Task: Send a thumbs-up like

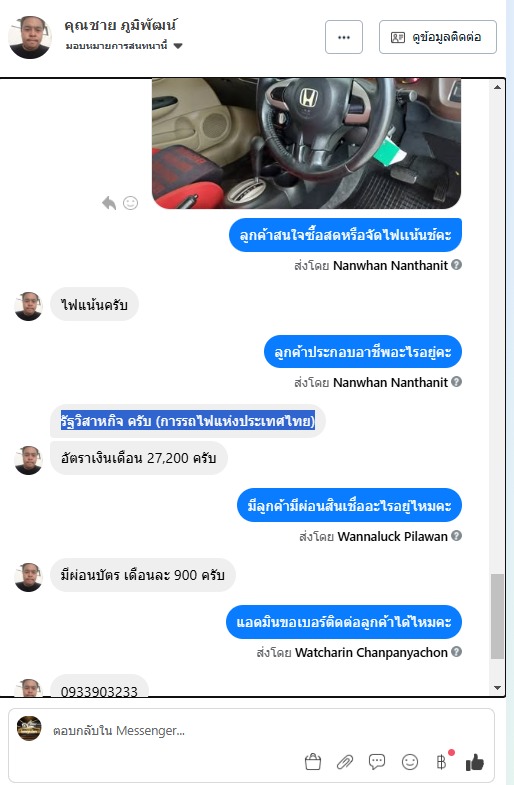Action: (474, 762)
